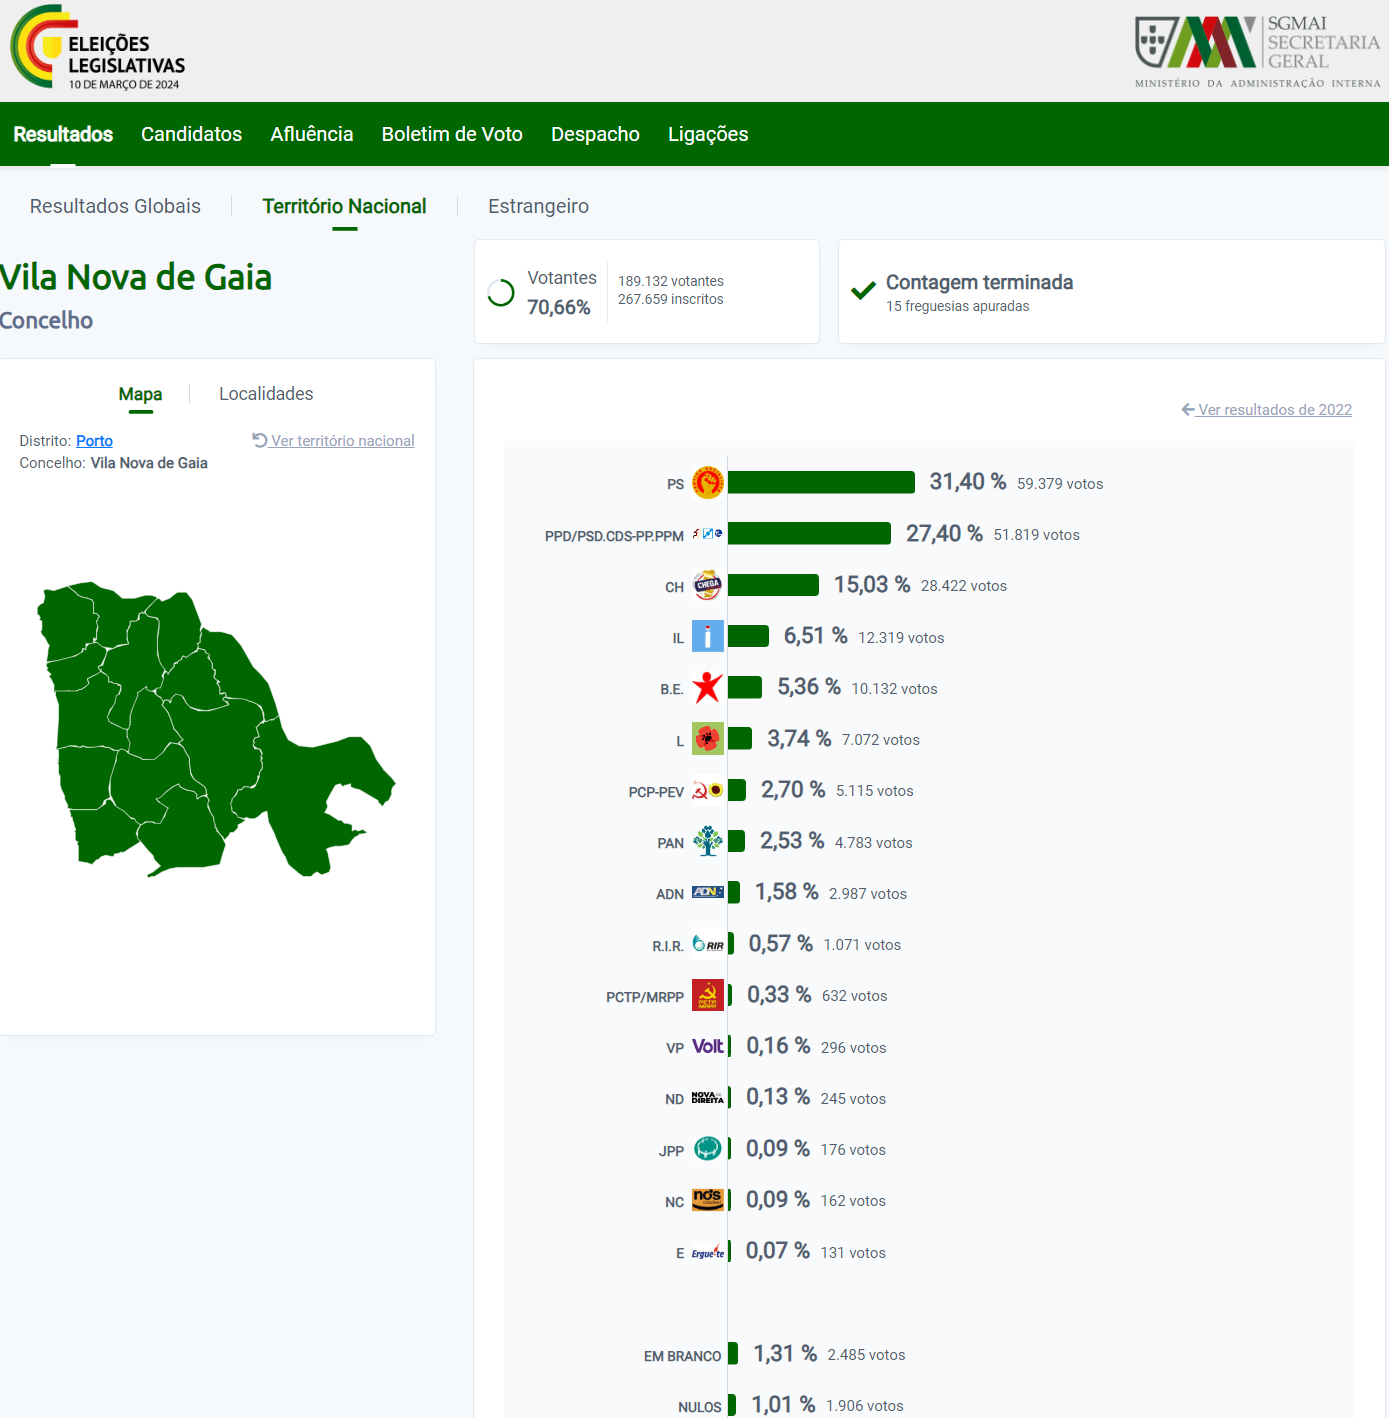This screenshot has width=1389, height=1418.
Task: Follow the Porto district link
Action: [94, 441]
